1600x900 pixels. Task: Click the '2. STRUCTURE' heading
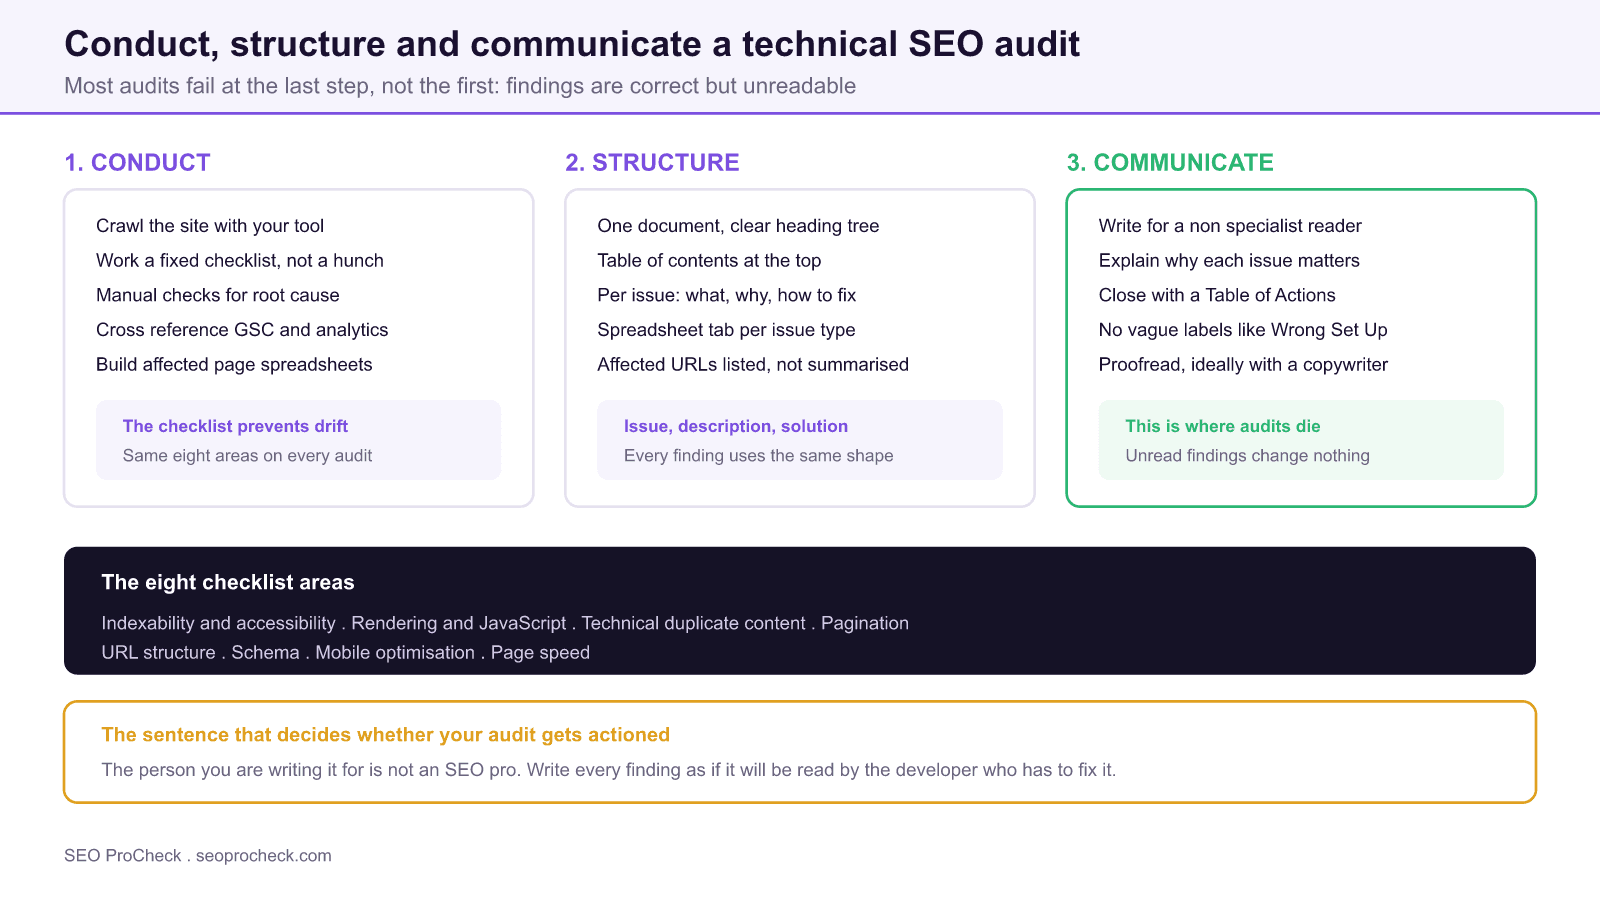tap(652, 163)
